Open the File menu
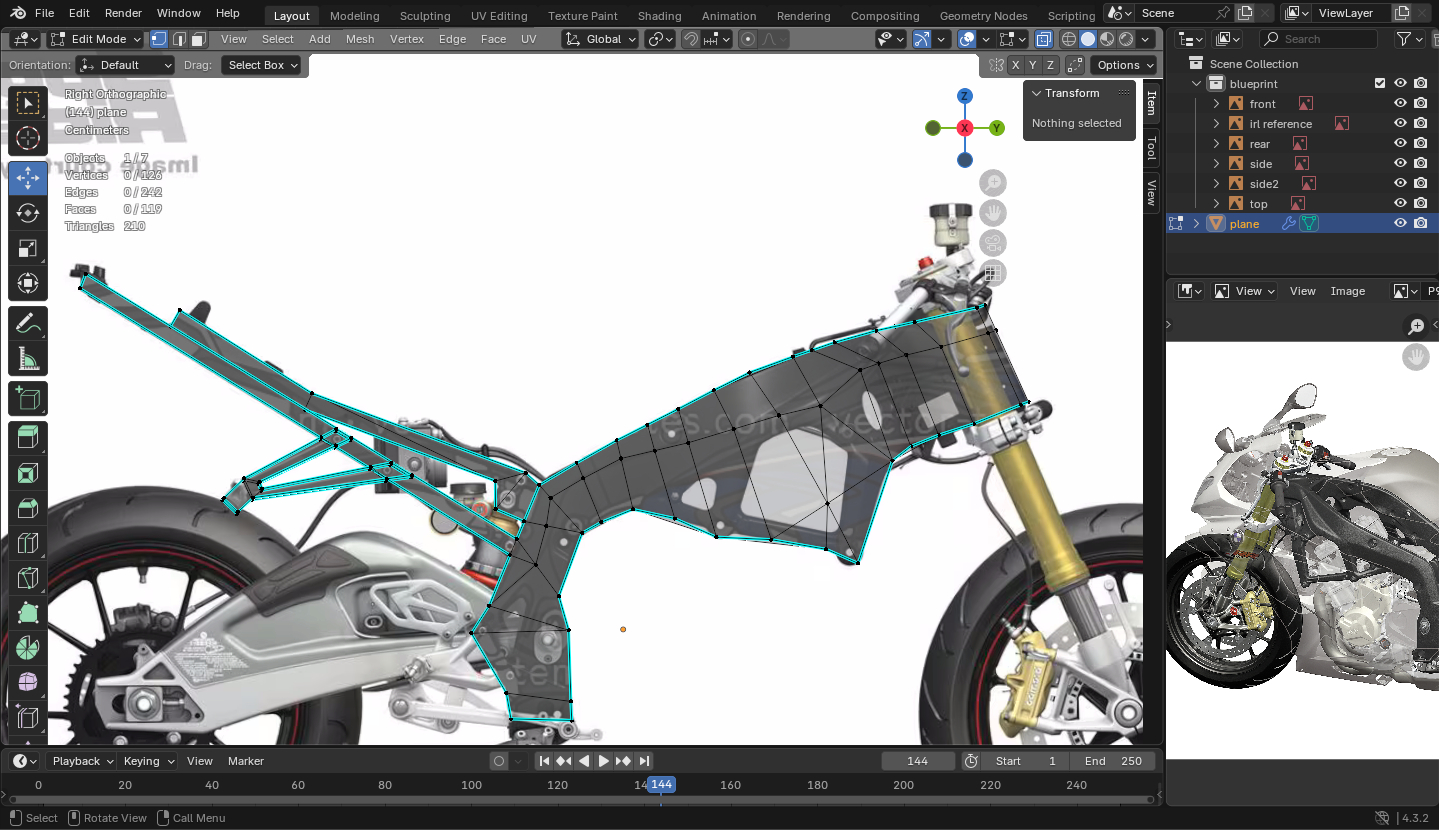The width and height of the screenshot is (1439, 830). click(44, 13)
